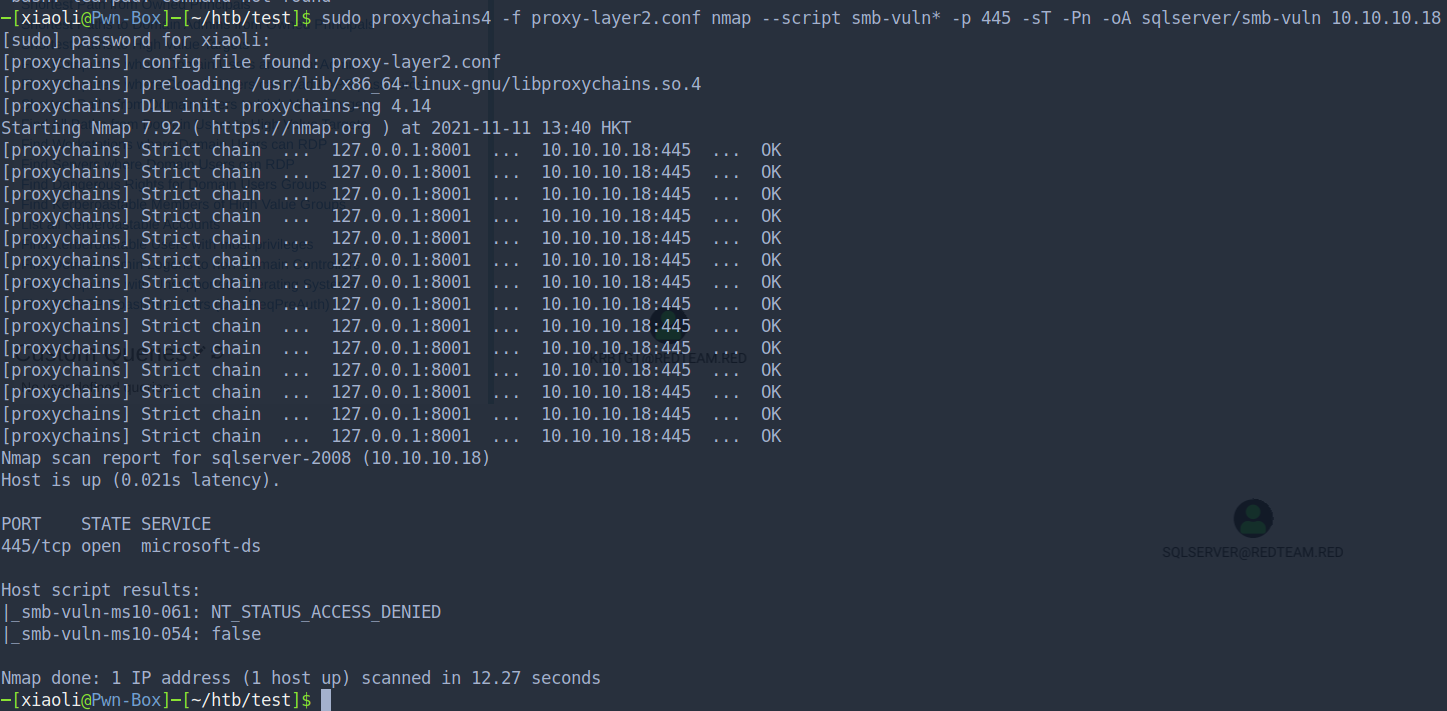Screen dimensions: 1447x711
Task: Click the sudo password prompt line
Action: pyautogui.click(x=136, y=40)
